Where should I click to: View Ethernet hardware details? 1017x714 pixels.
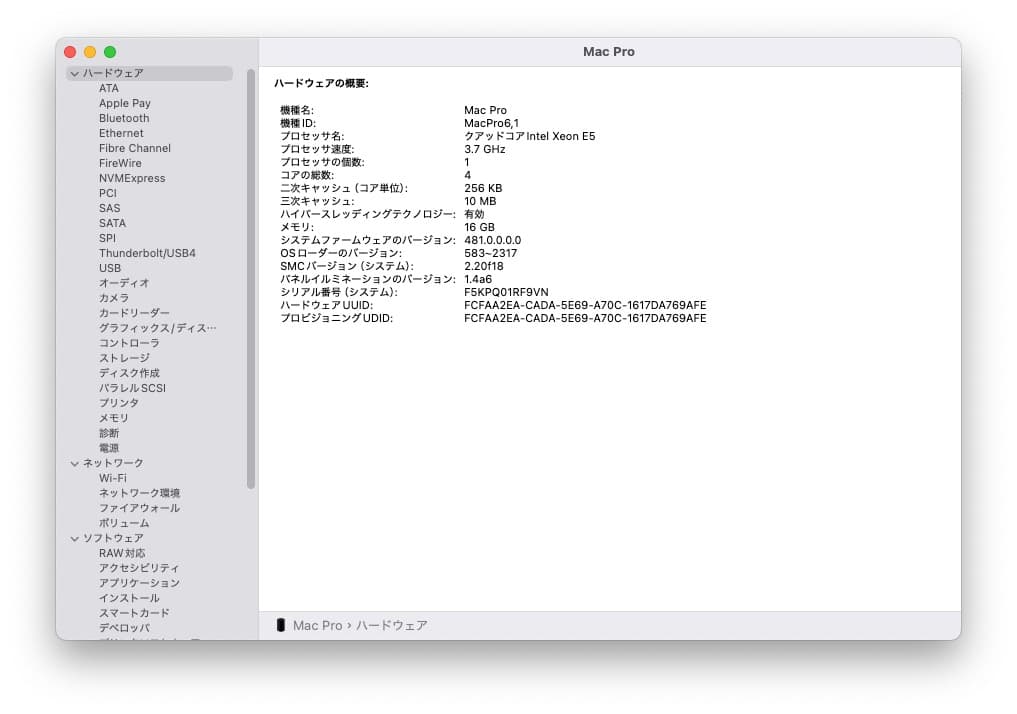coord(120,133)
